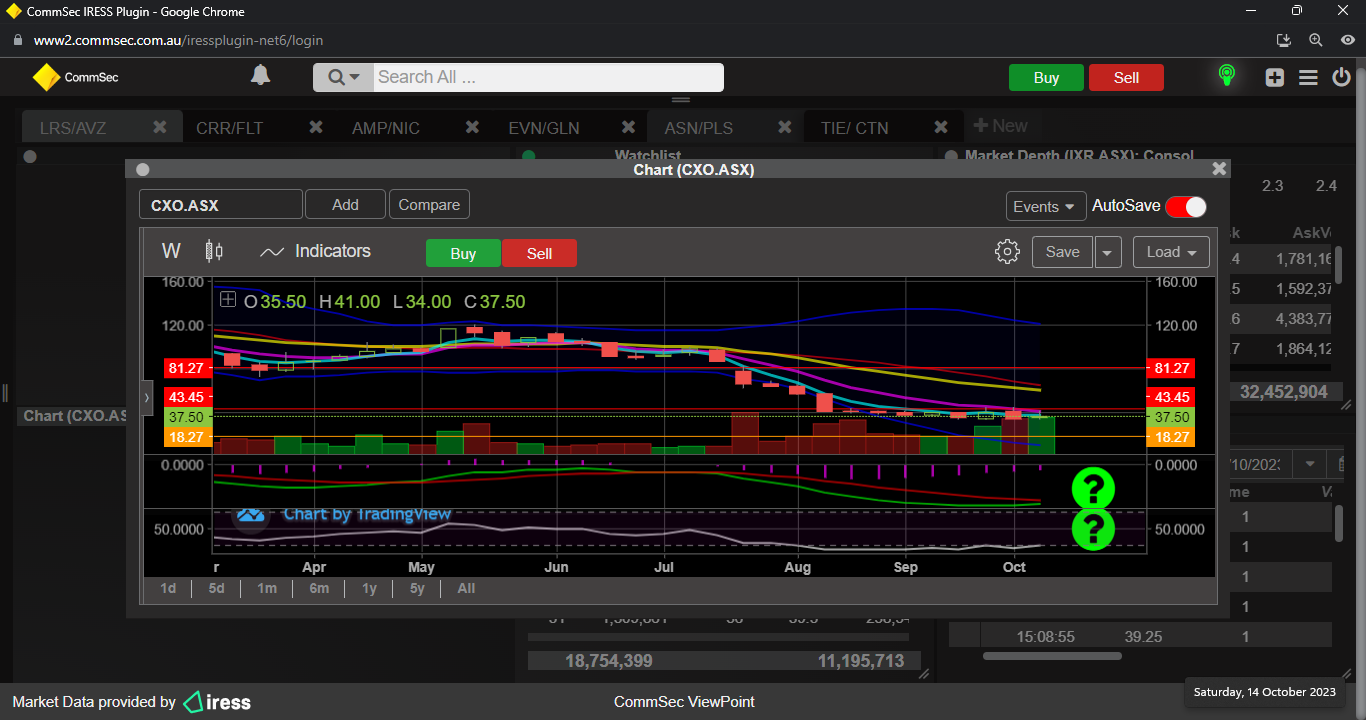Click the CommSec logo
The height and width of the screenshot is (720, 1366).
click(75, 77)
